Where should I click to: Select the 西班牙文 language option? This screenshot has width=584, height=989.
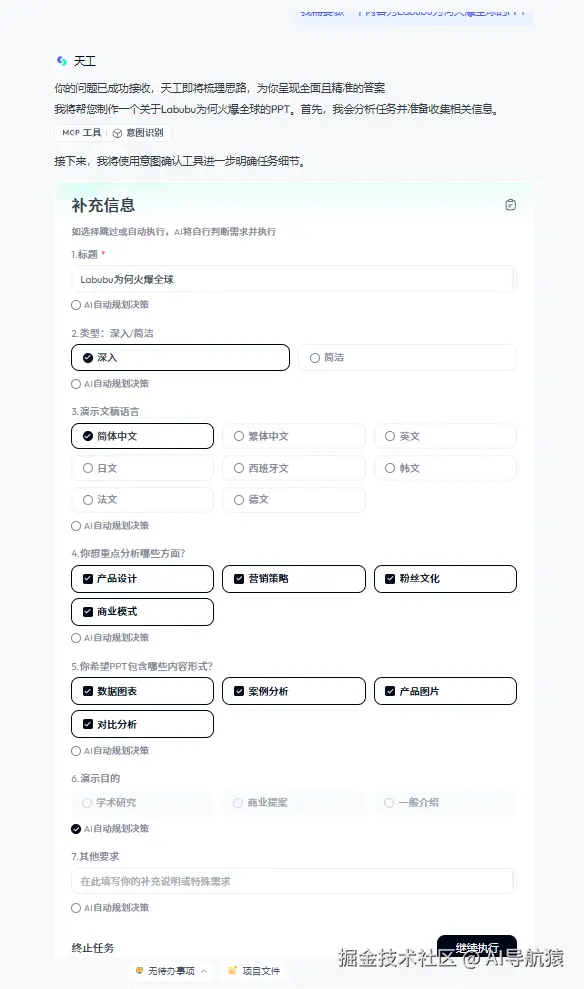pos(238,467)
